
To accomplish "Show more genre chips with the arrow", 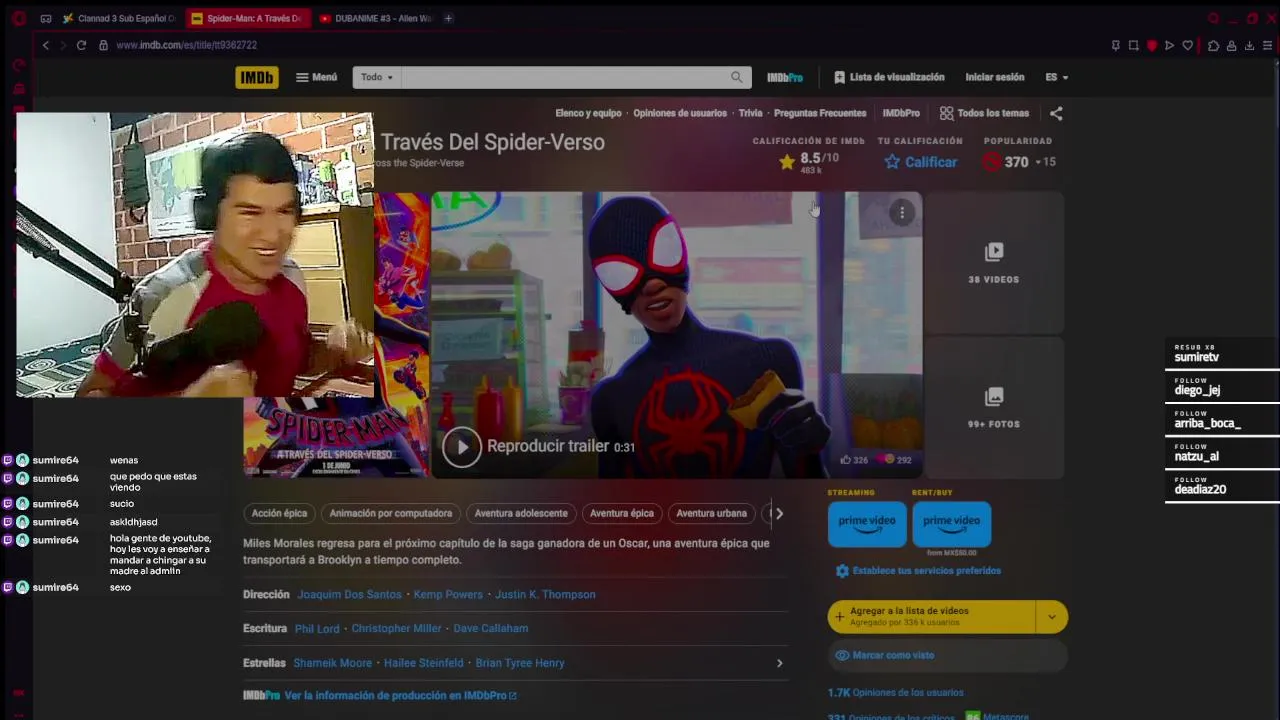I will click(779, 513).
